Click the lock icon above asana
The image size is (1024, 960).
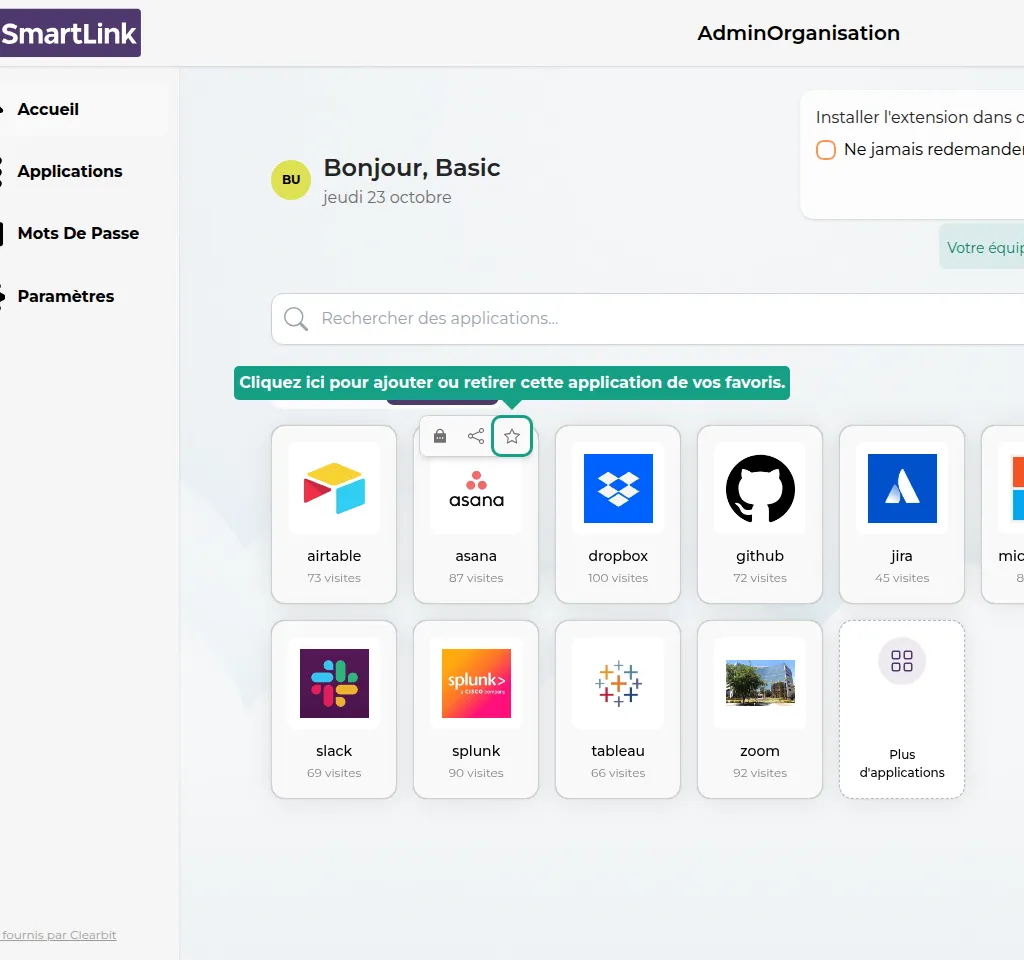tap(440, 436)
